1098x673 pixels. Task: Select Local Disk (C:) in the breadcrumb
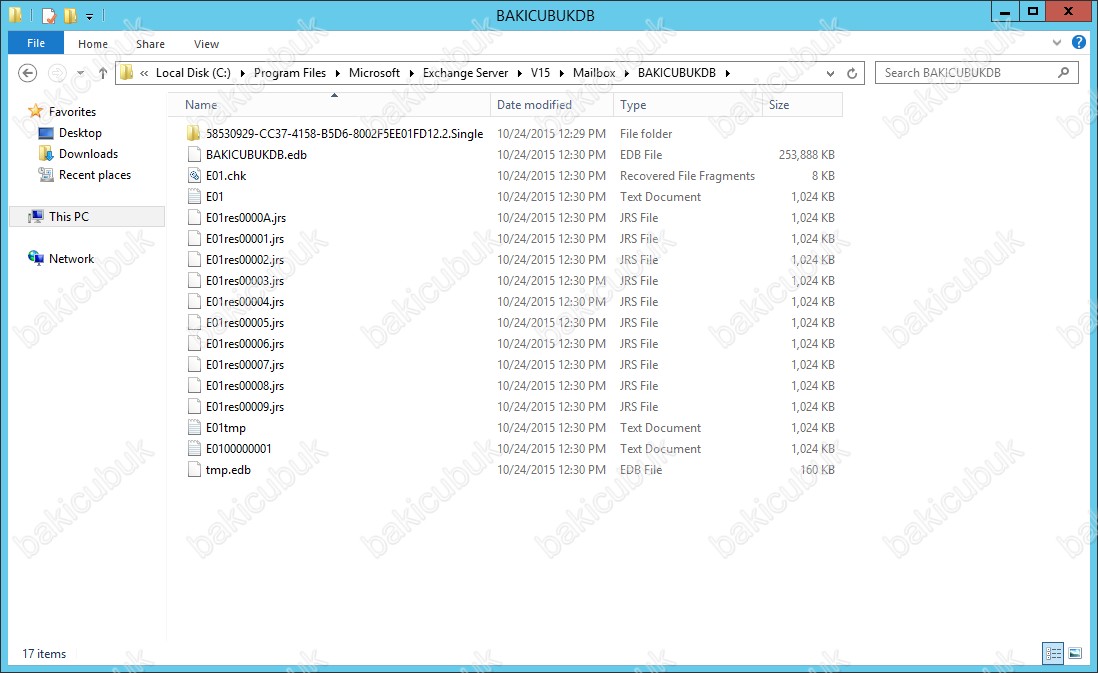pos(193,73)
